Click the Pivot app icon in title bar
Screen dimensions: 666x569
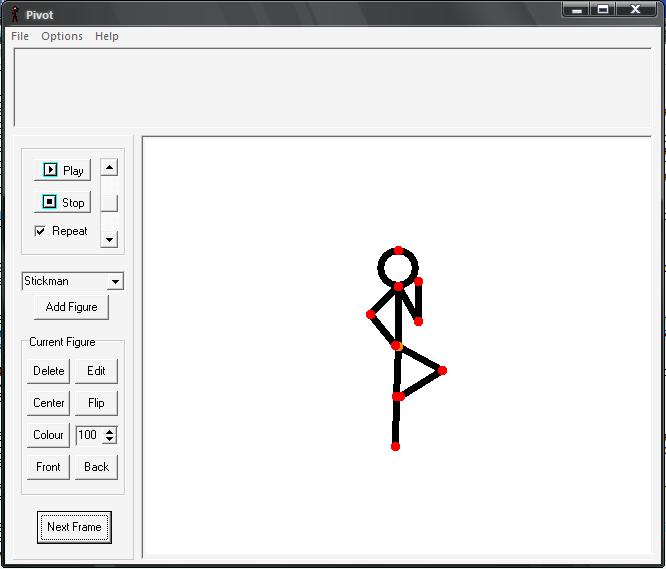pos(15,14)
